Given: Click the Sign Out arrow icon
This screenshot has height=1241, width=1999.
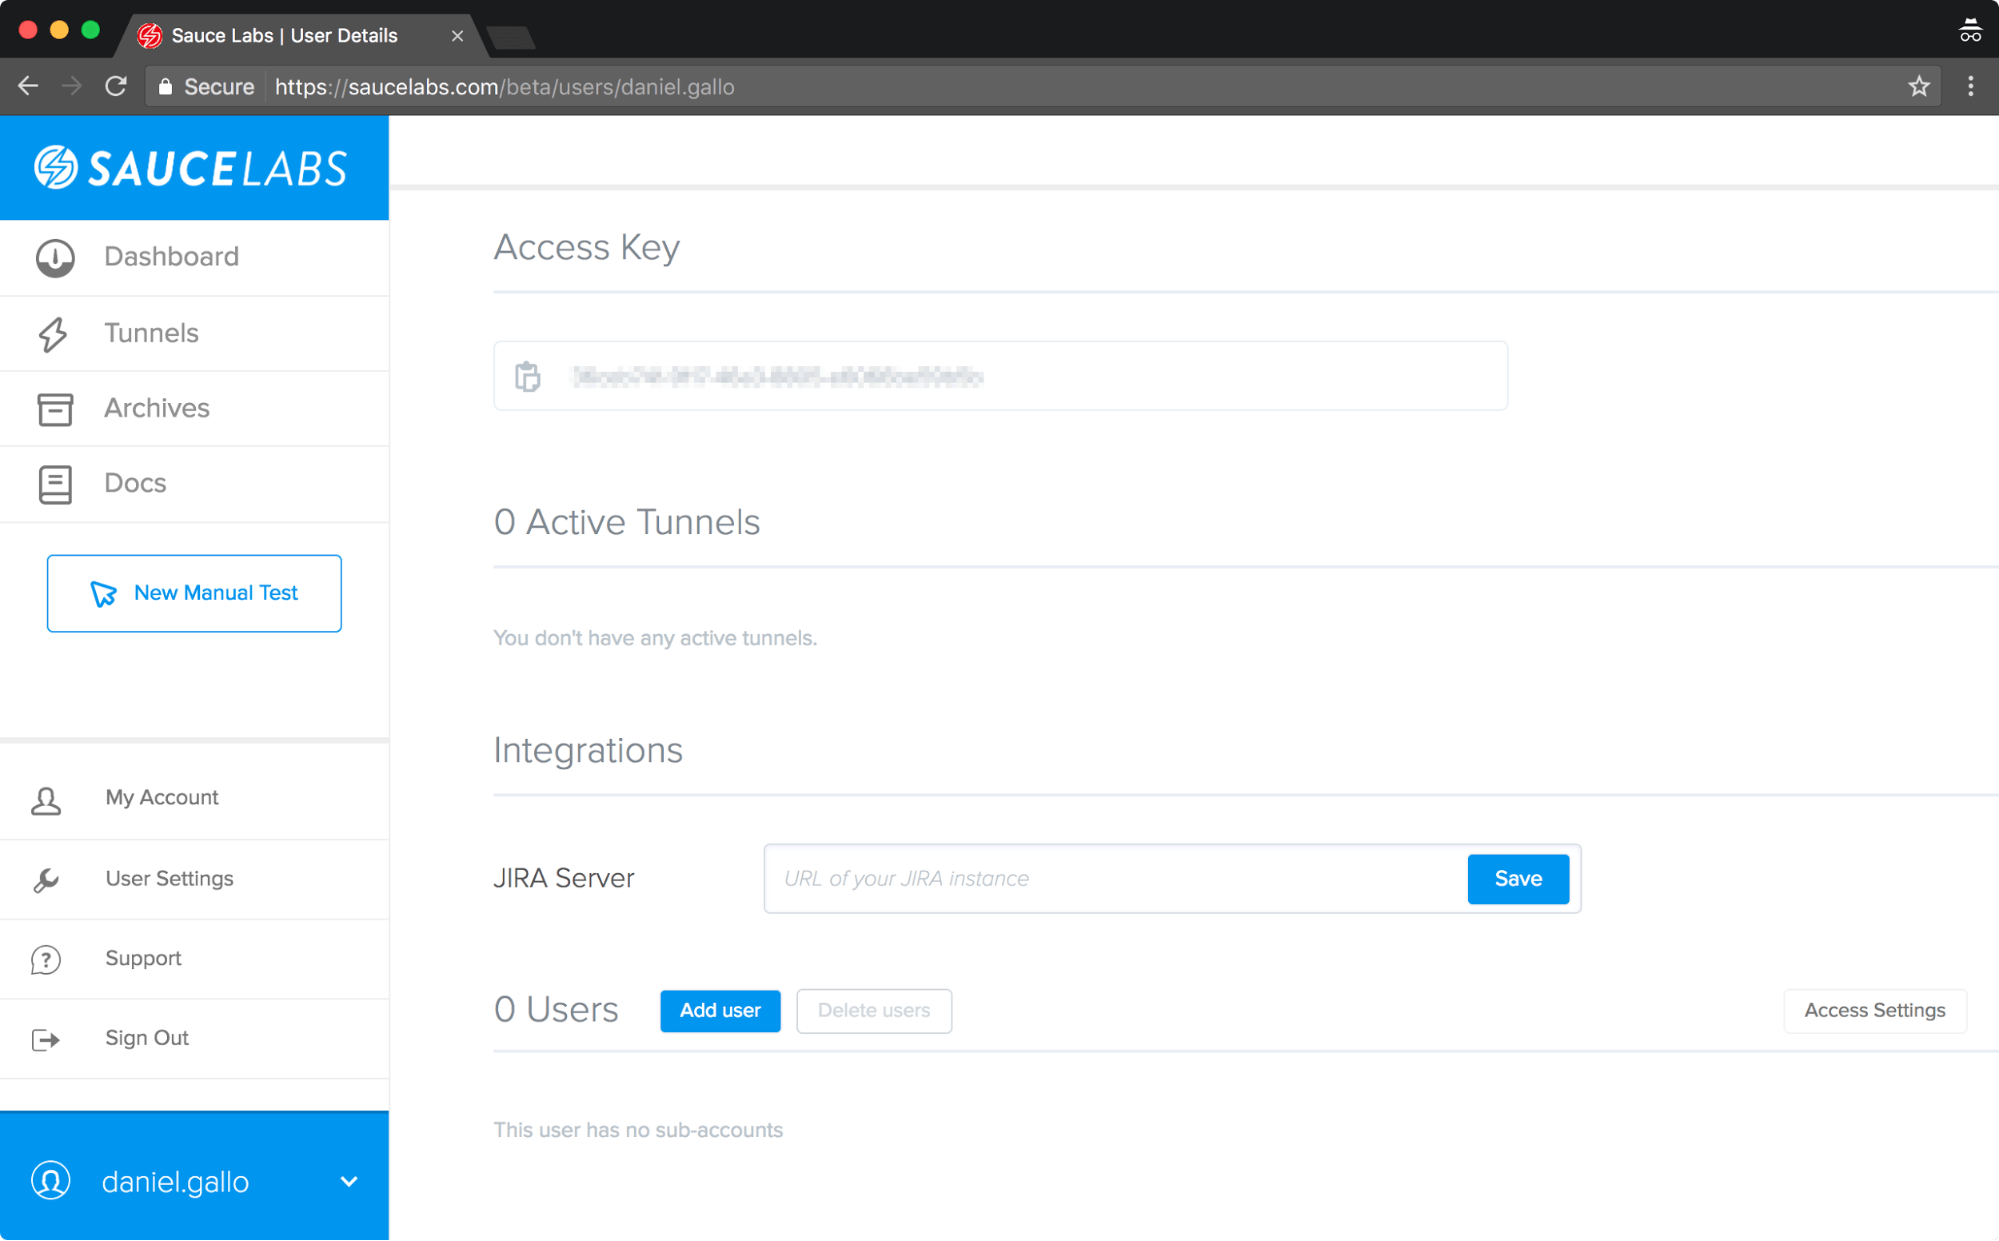Looking at the screenshot, I should tap(46, 1040).
